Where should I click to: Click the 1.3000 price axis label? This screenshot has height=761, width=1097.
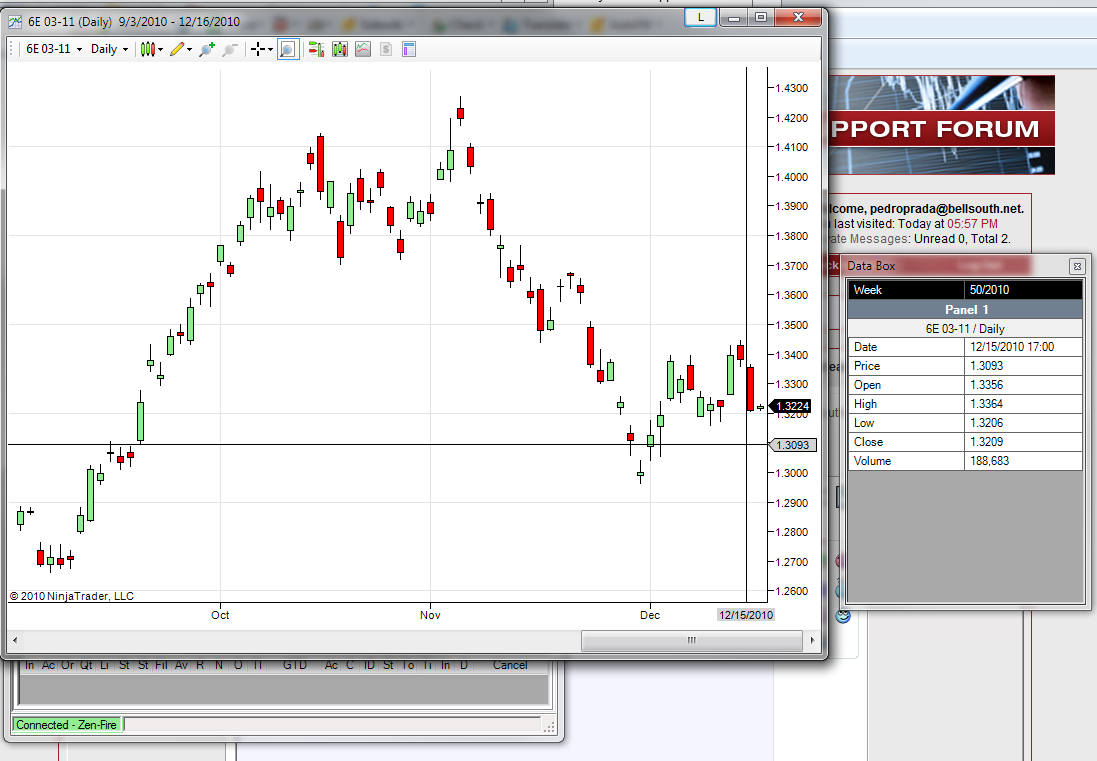pos(791,473)
